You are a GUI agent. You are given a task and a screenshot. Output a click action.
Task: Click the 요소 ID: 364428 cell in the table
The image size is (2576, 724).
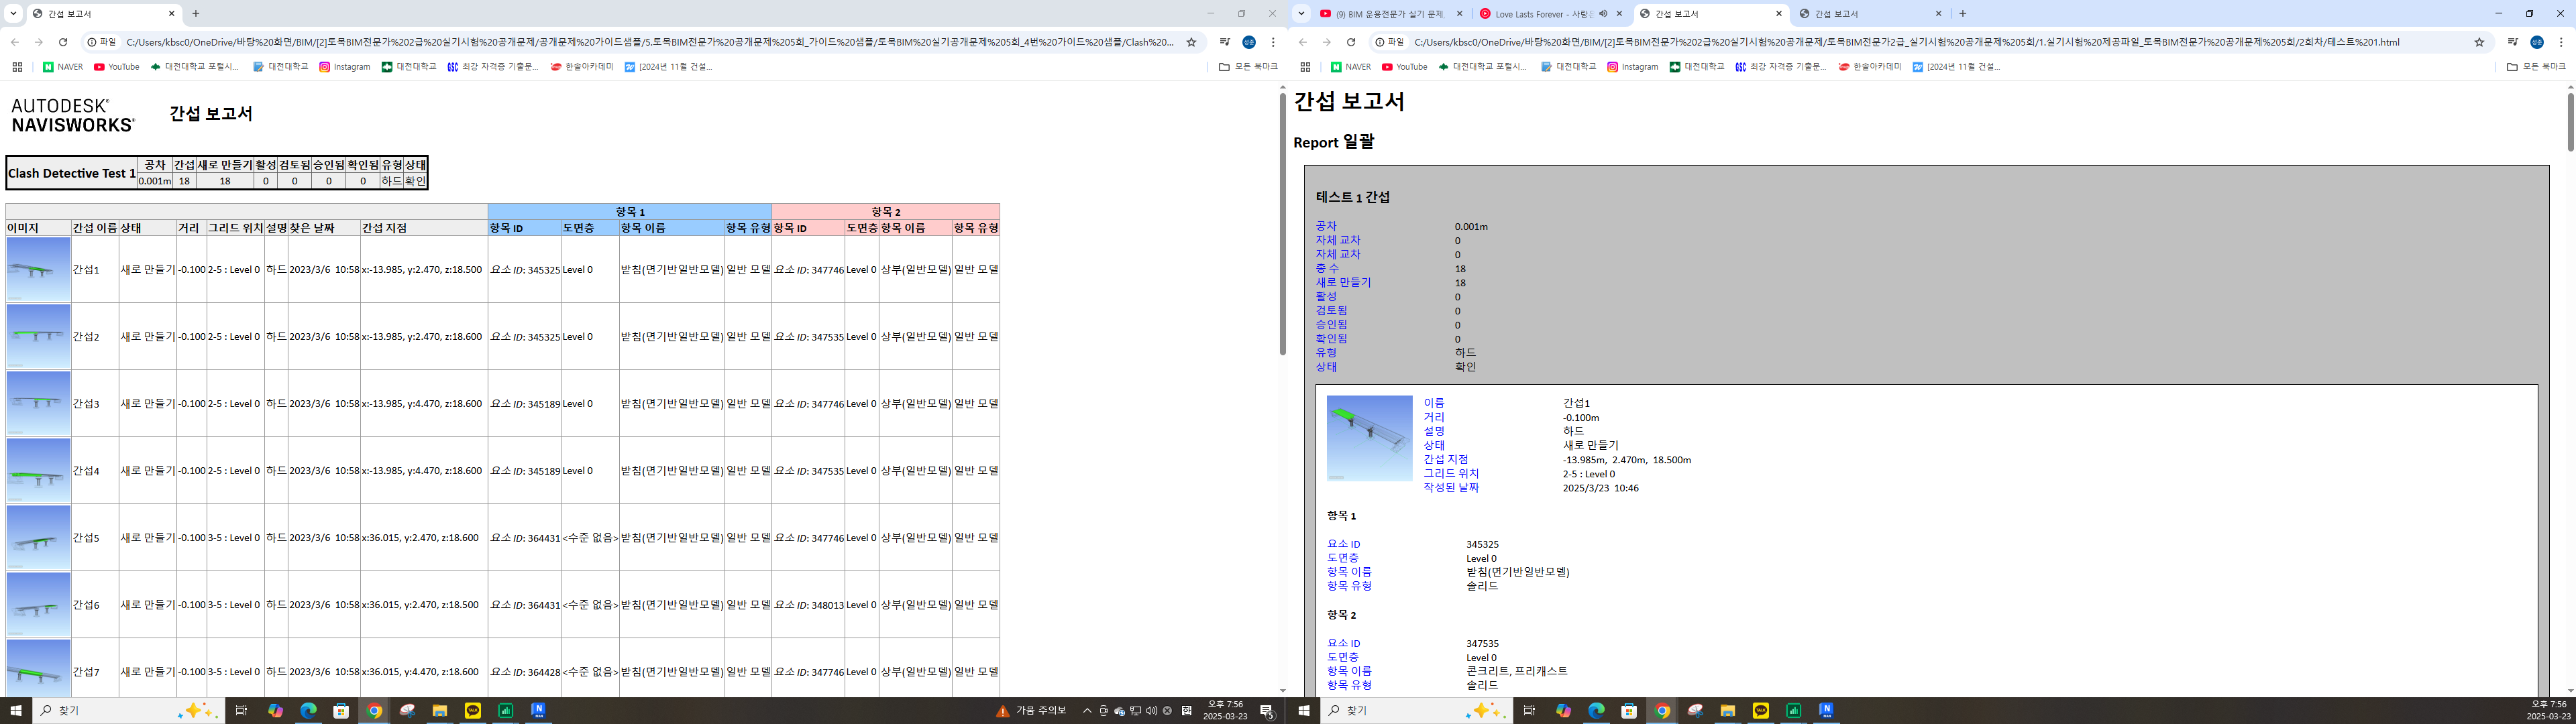pos(525,672)
